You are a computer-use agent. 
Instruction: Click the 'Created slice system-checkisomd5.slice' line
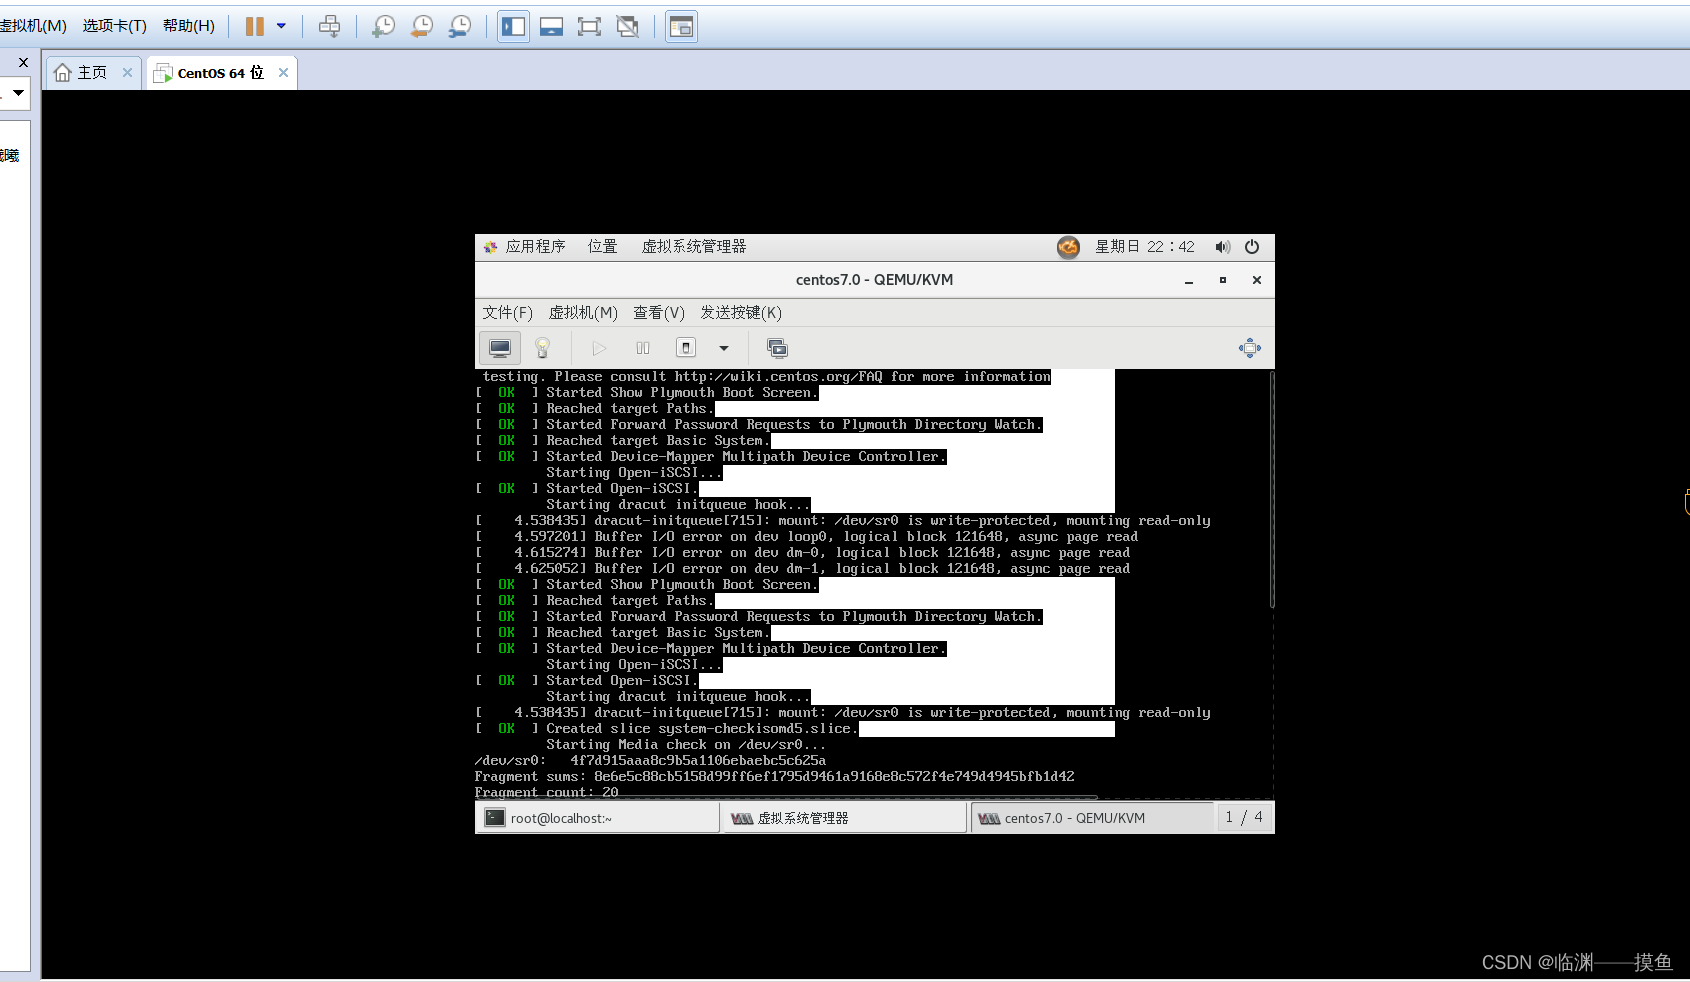point(666,728)
